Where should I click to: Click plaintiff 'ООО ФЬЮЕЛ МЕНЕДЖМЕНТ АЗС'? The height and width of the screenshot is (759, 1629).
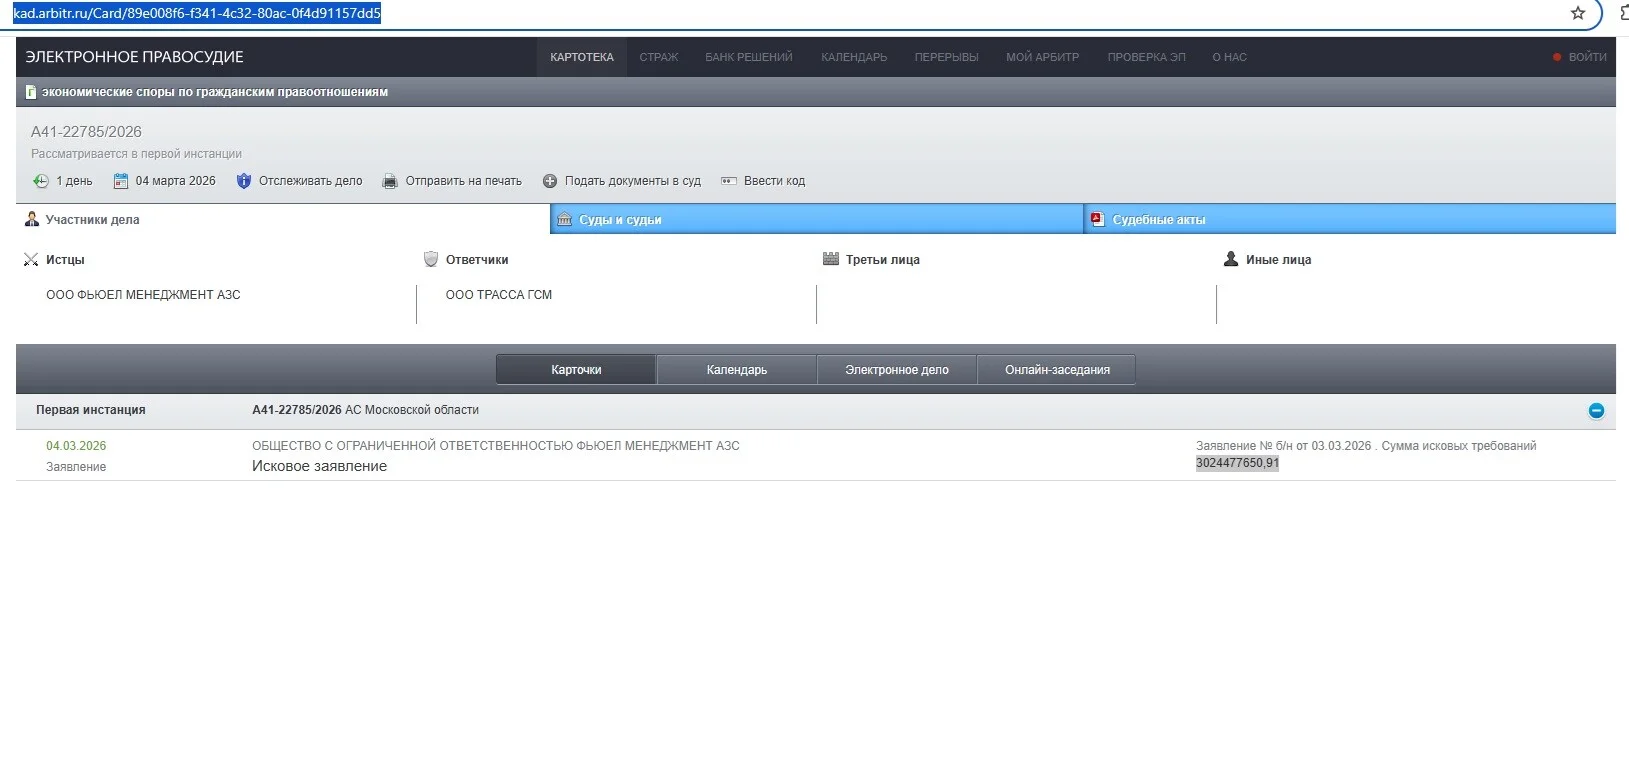tap(143, 295)
